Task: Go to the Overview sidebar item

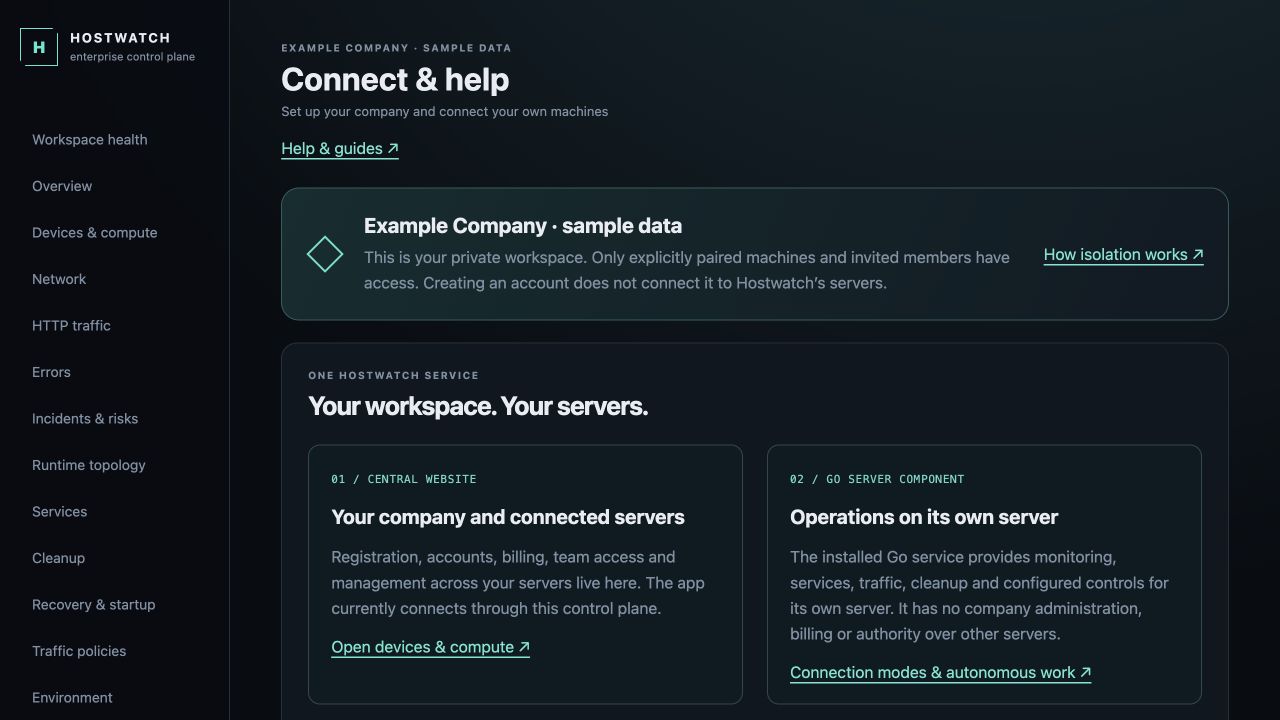Action: click(x=62, y=186)
